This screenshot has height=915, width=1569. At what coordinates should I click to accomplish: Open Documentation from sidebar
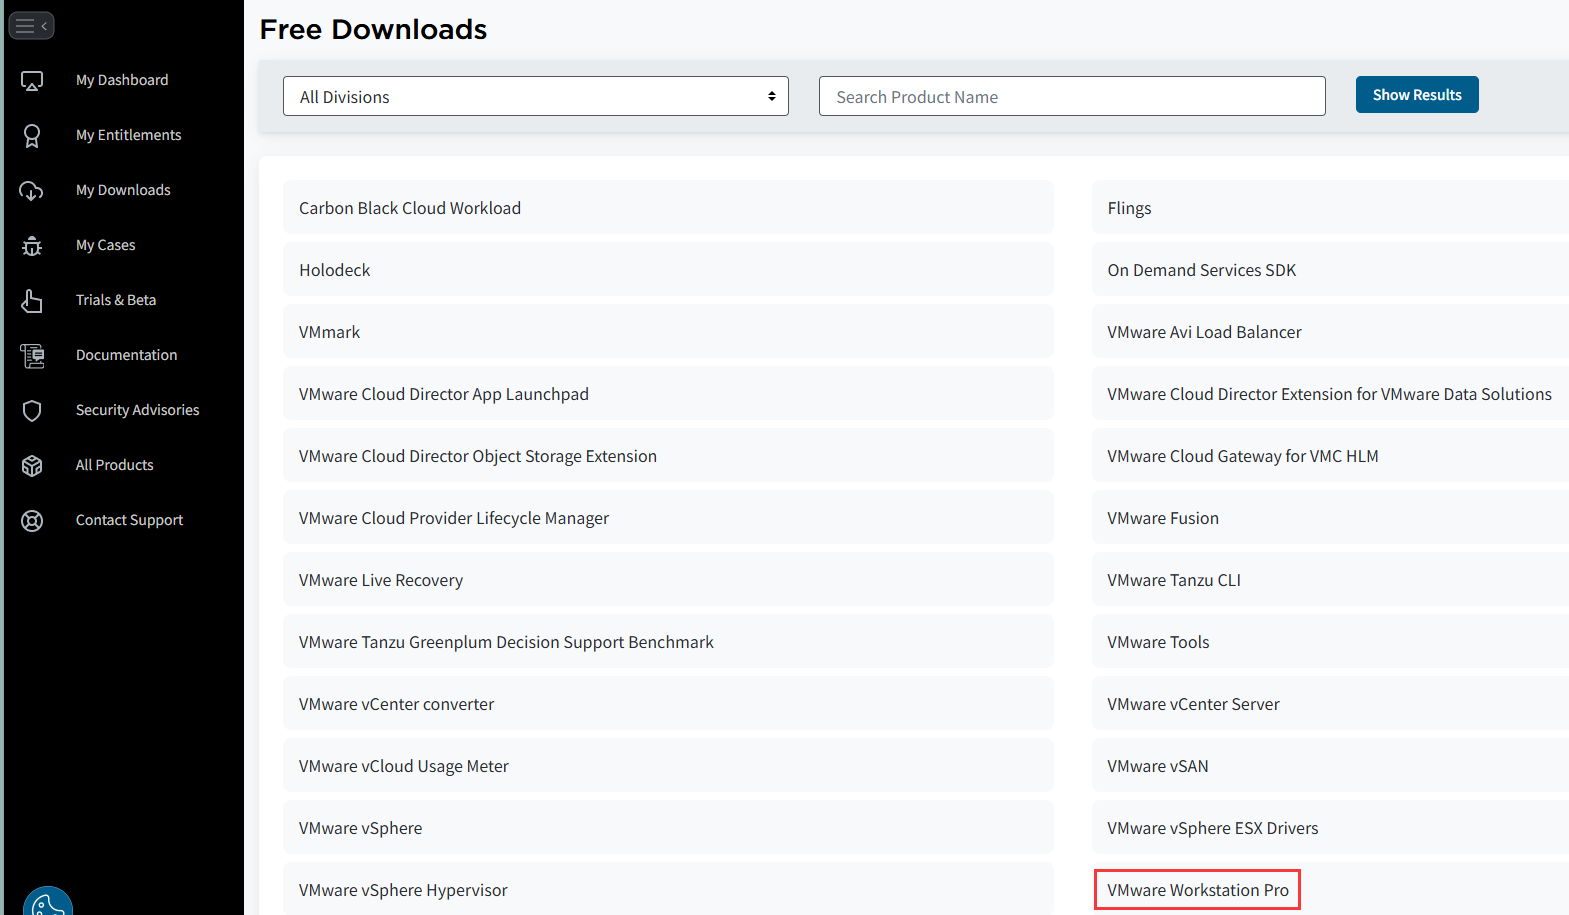pyautogui.click(x=127, y=355)
